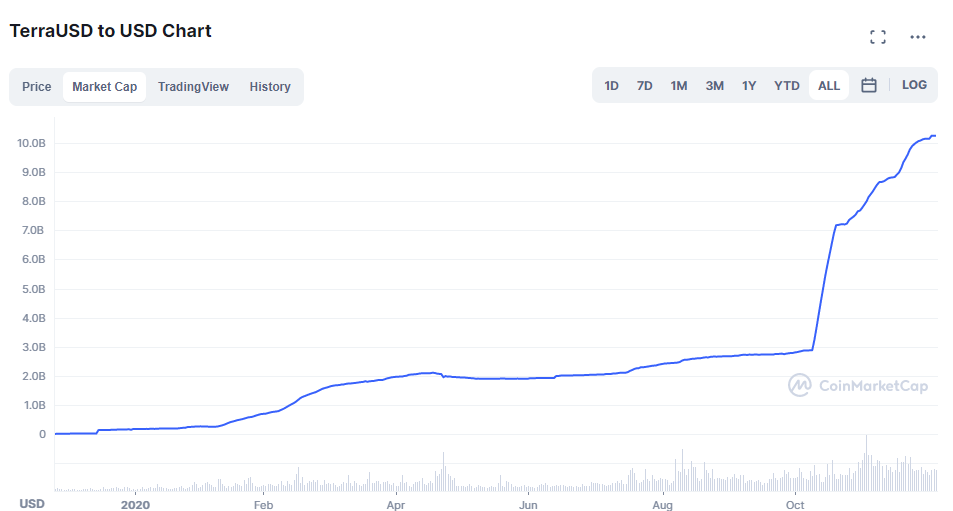Choose the 1M time range
This screenshot has width=953, height=511.
pyautogui.click(x=679, y=86)
